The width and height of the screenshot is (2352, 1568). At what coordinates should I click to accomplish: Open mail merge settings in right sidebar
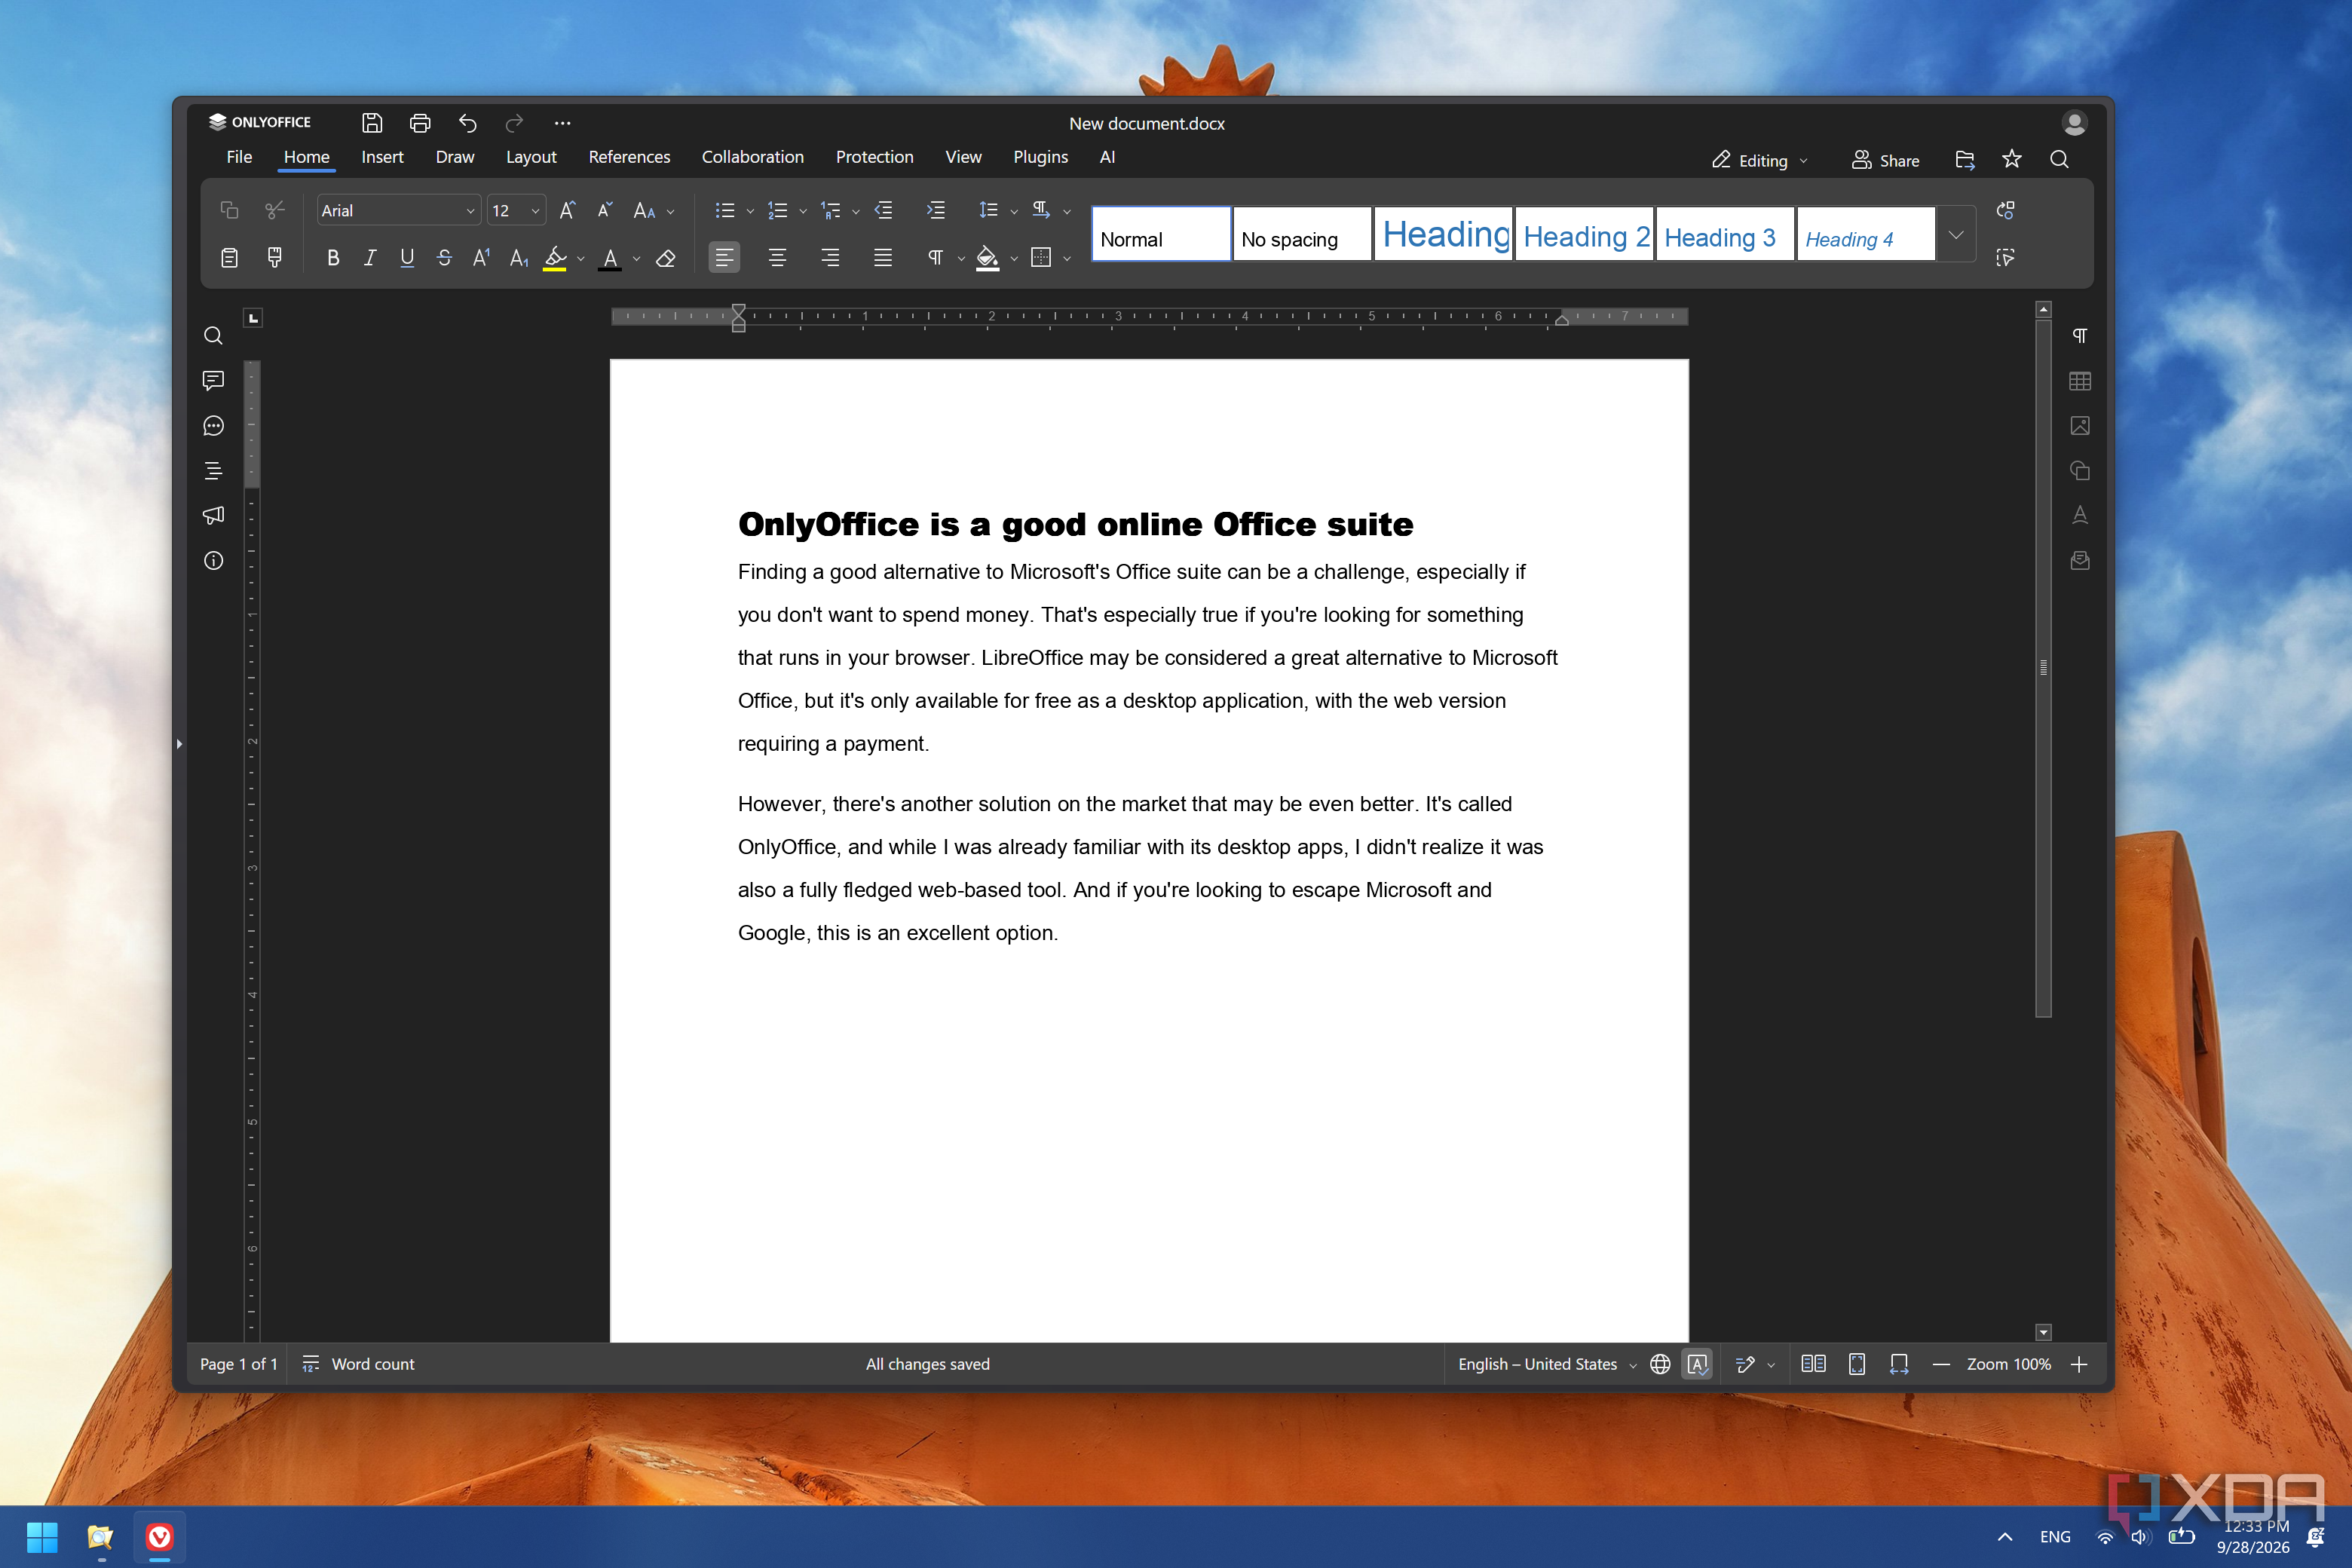click(2080, 560)
